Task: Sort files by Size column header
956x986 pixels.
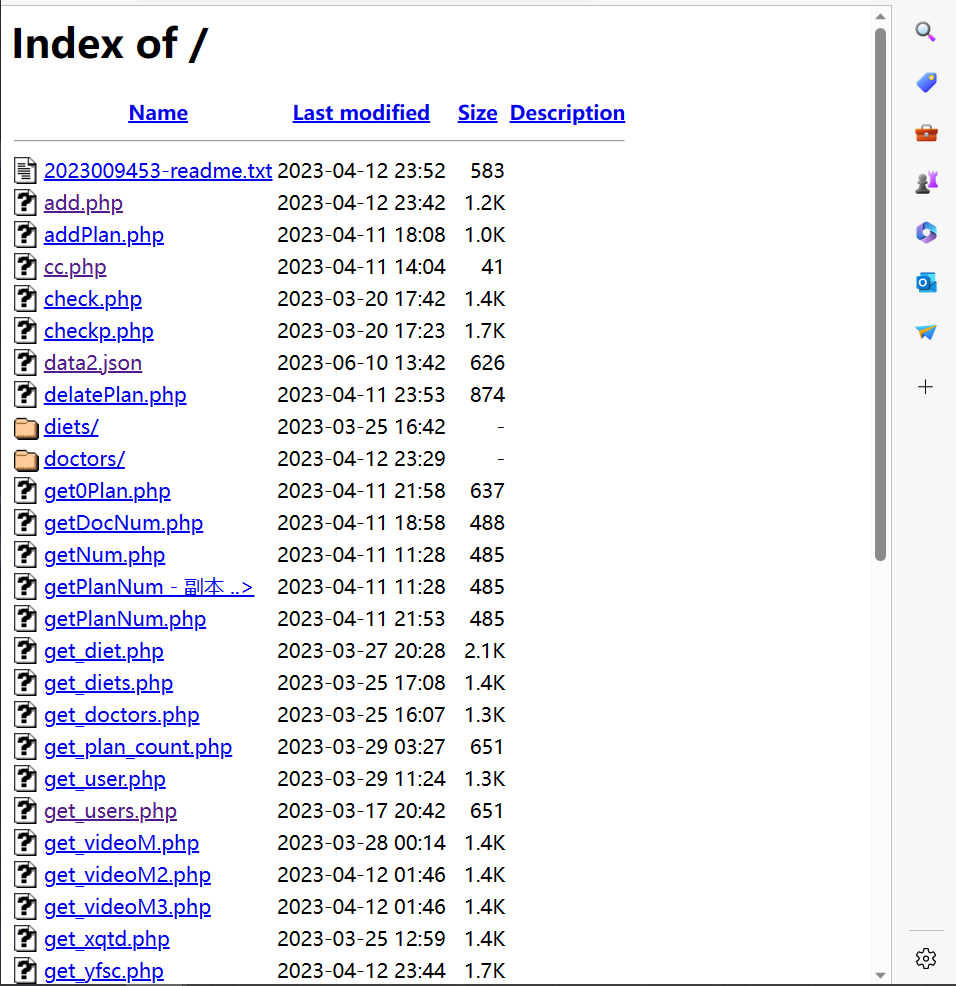Action: point(477,113)
